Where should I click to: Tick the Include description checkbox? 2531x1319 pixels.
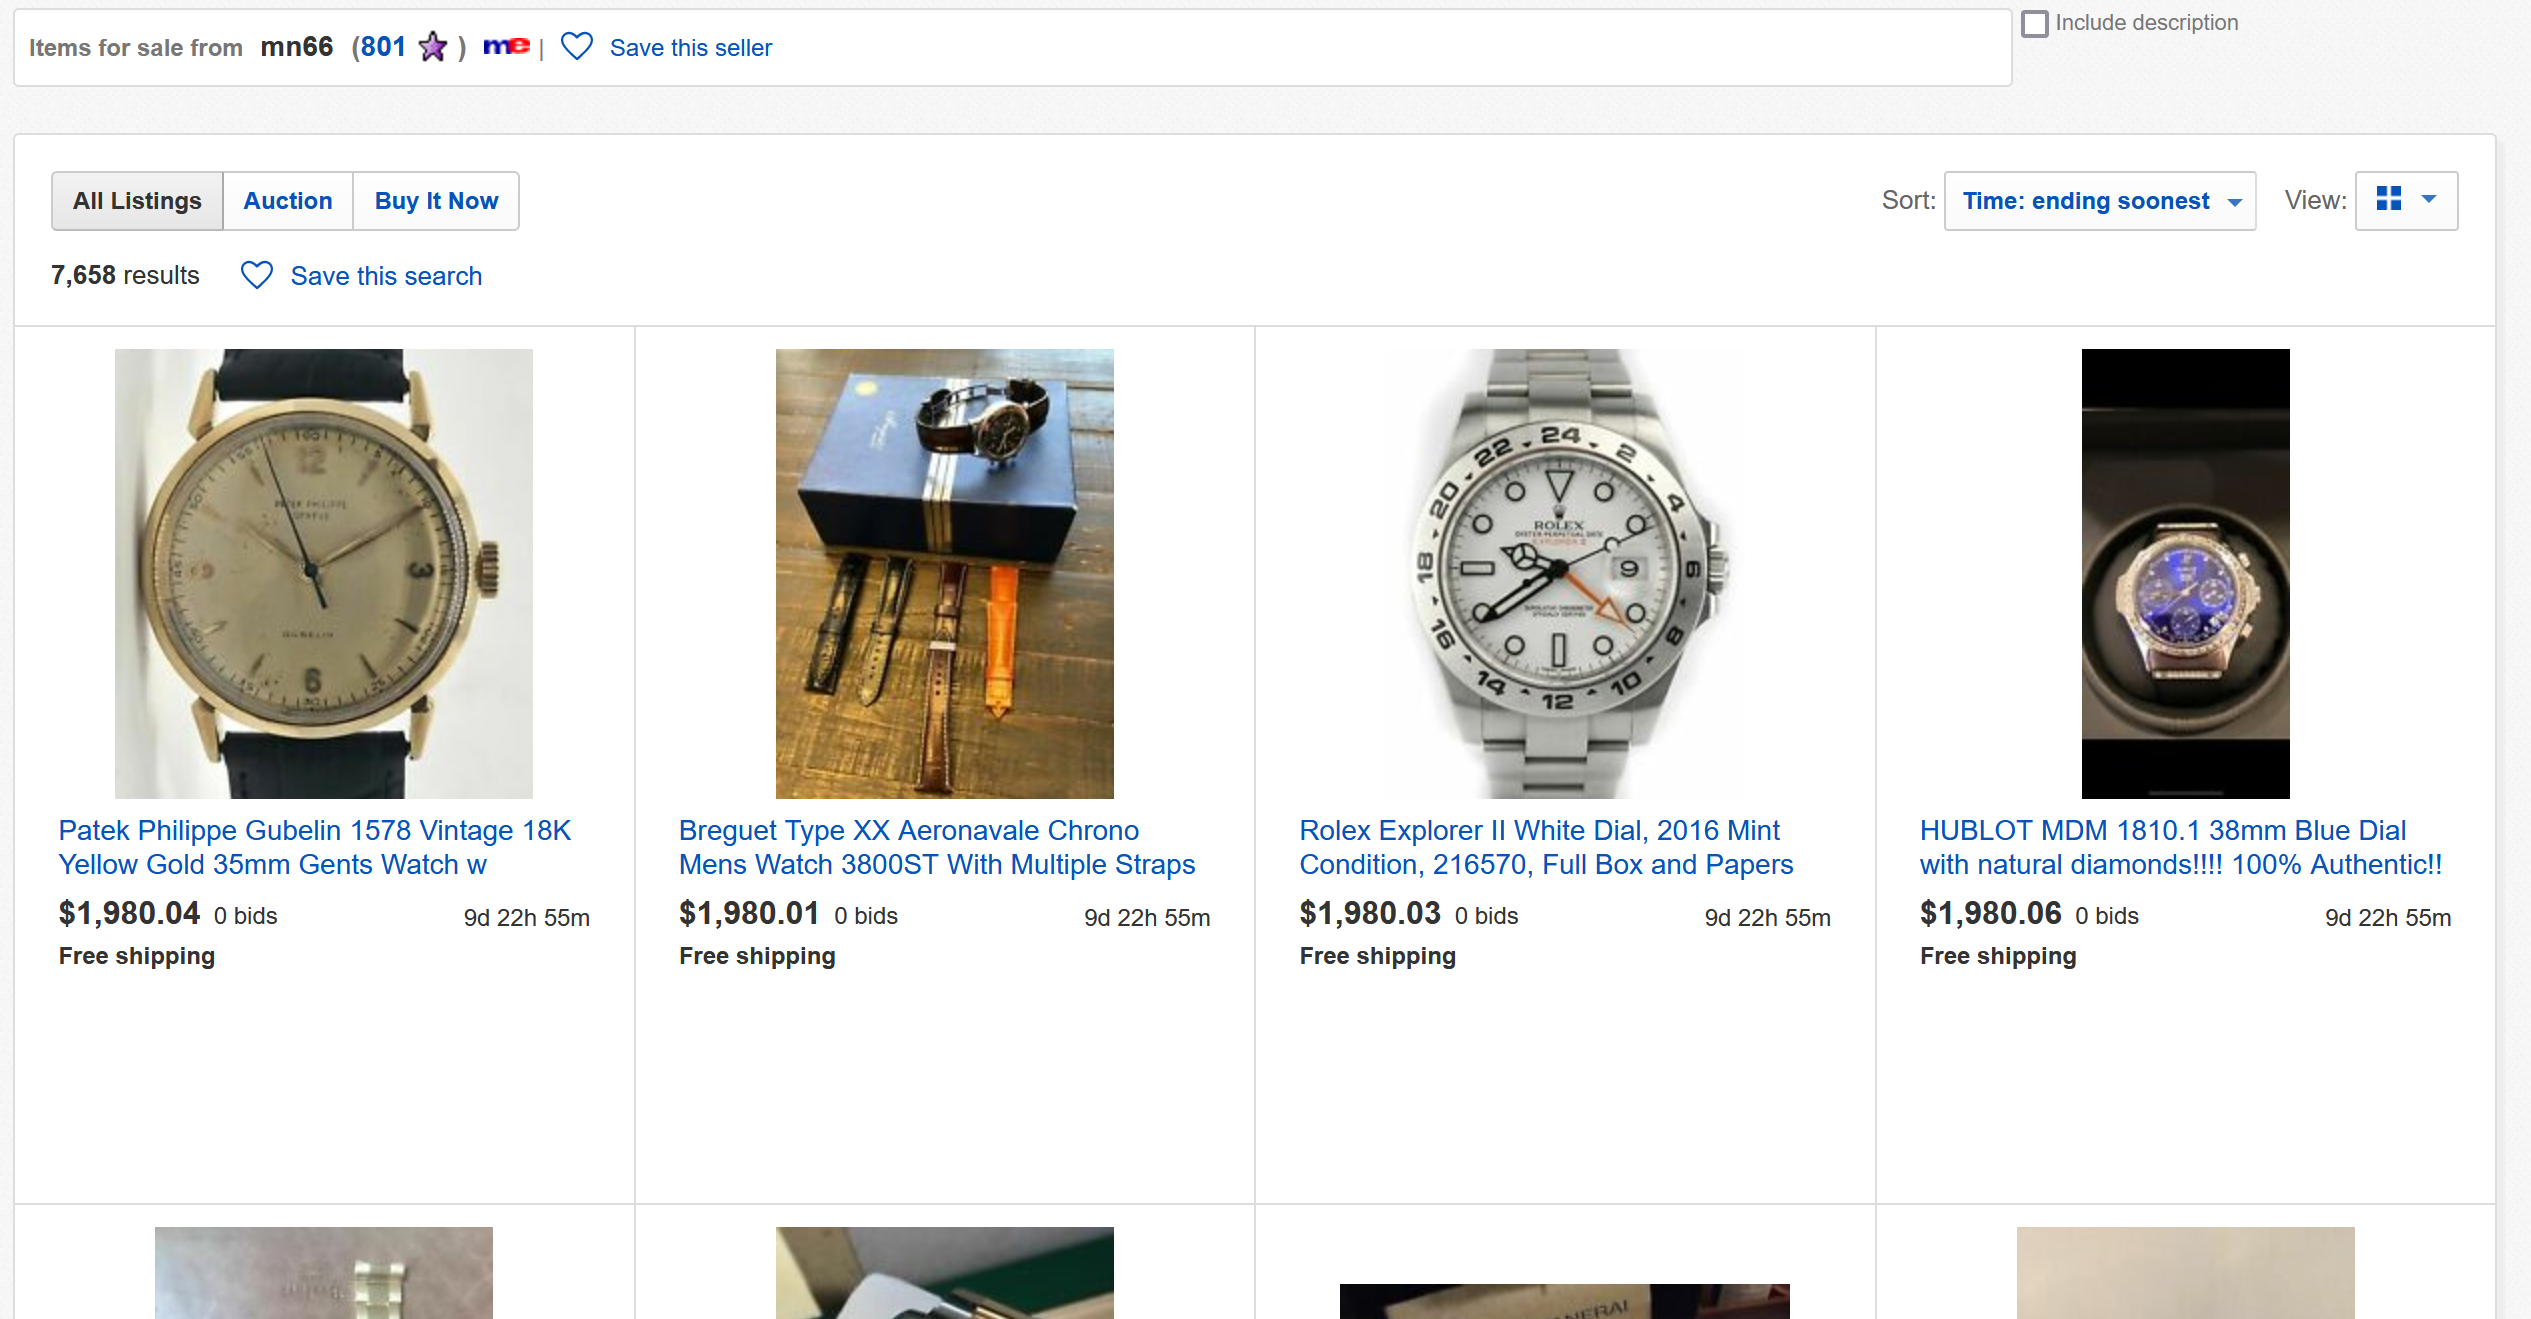[2035, 23]
